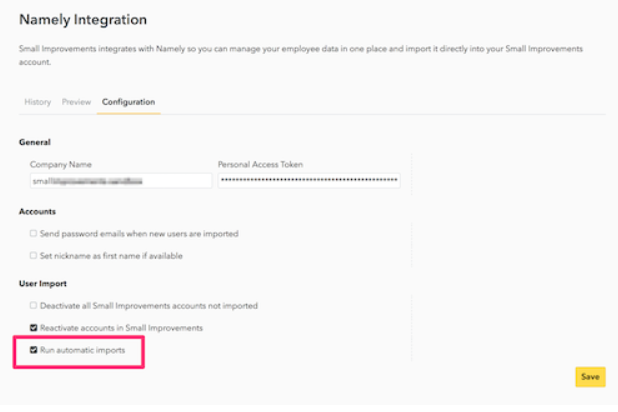Click the 'User Import' section heading
Viewport: 618px width, 412px height.
[x=42, y=284]
